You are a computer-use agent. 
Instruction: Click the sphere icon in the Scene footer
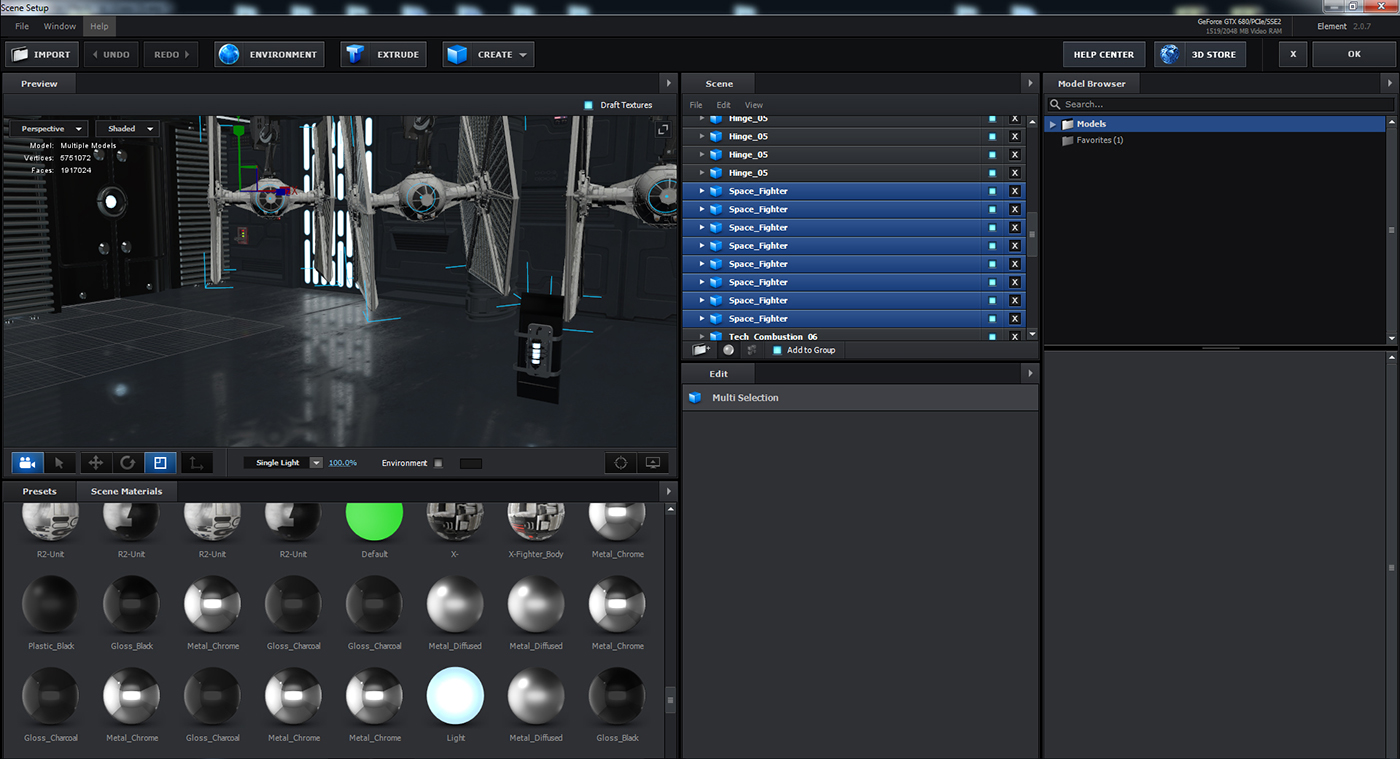(729, 350)
